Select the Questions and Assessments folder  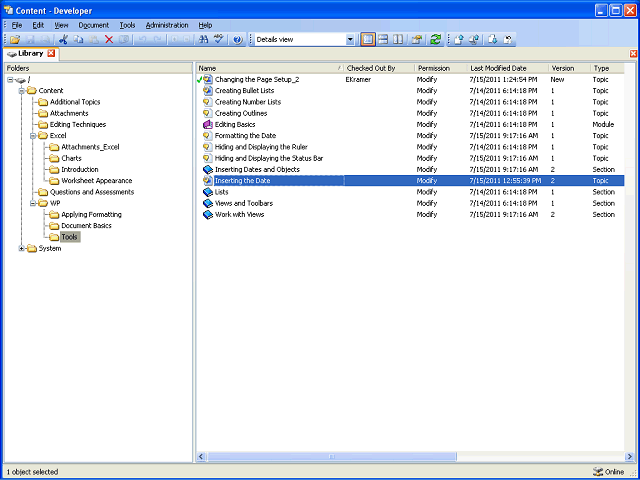point(92,192)
